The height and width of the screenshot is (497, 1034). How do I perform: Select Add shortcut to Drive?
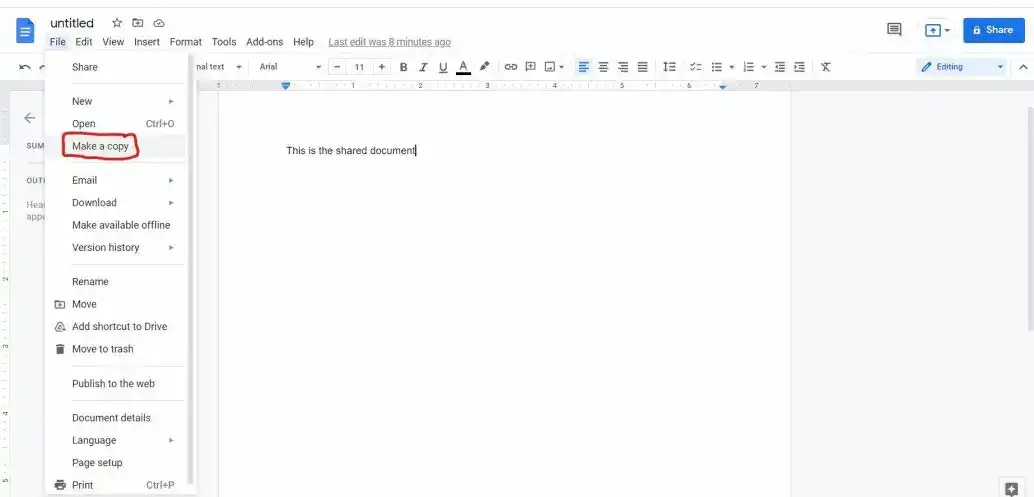[115, 326]
